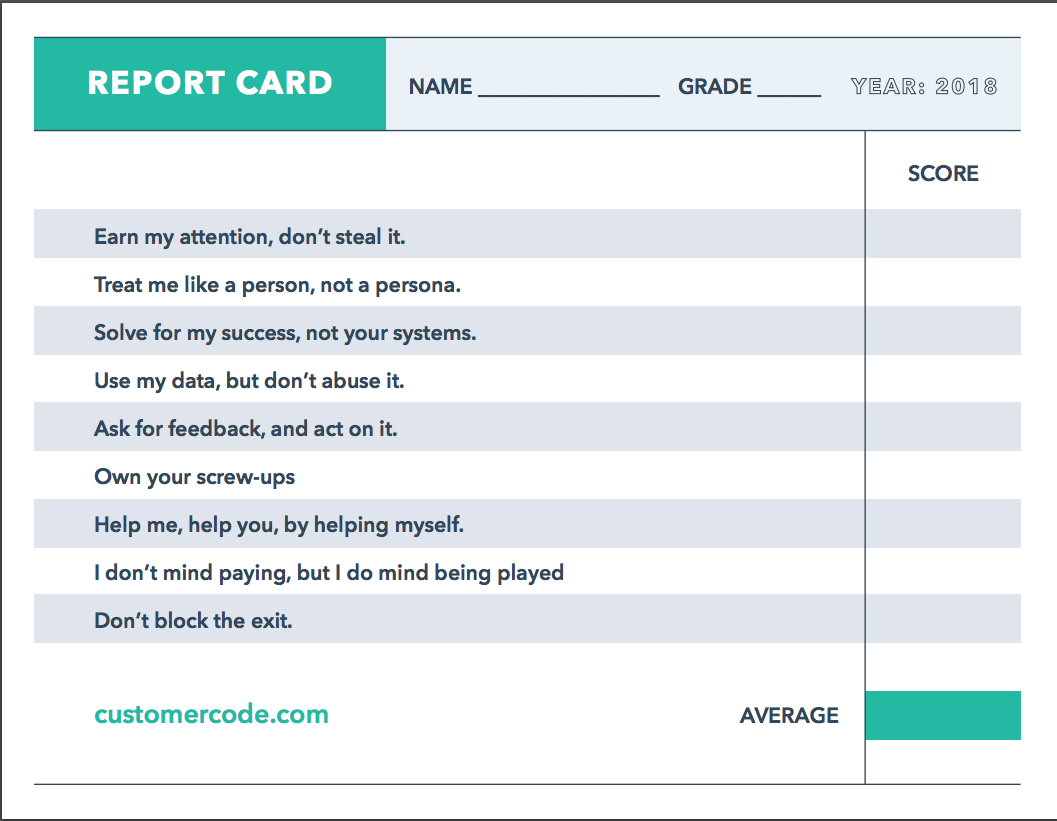Screen dimensions: 1057x821
Task: Select score cell for Earn my attention row
Action: 943,234
